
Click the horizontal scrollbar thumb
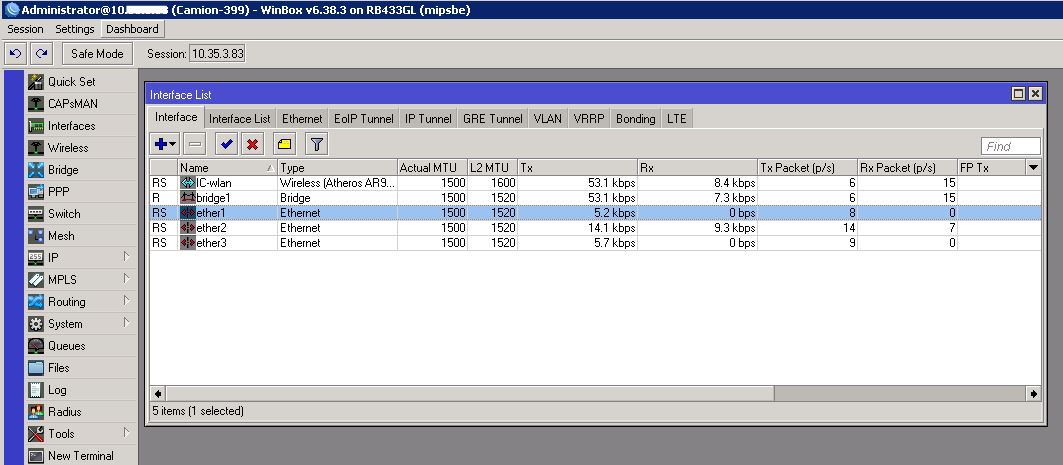470,393
